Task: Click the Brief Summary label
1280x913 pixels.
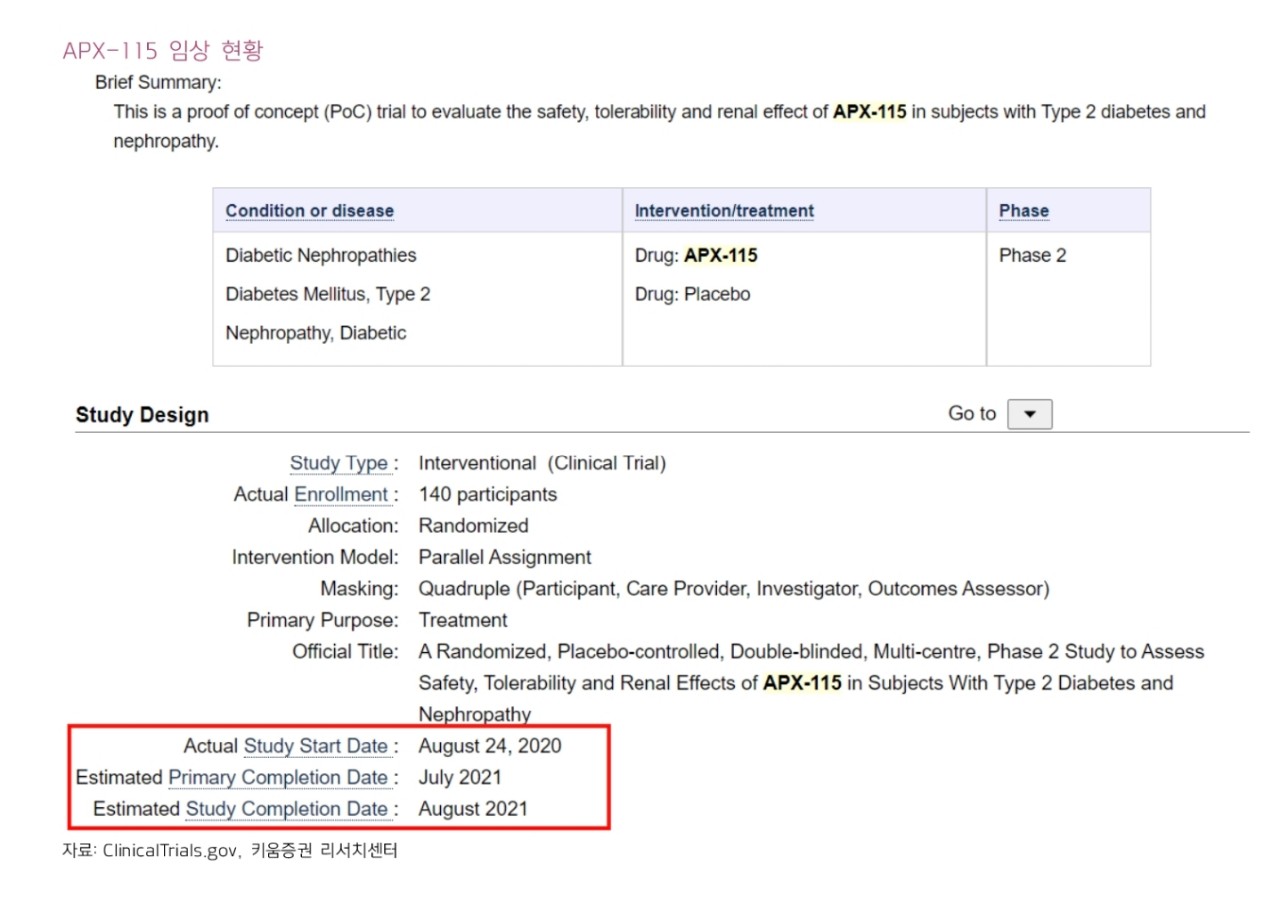Action: point(158,83)
